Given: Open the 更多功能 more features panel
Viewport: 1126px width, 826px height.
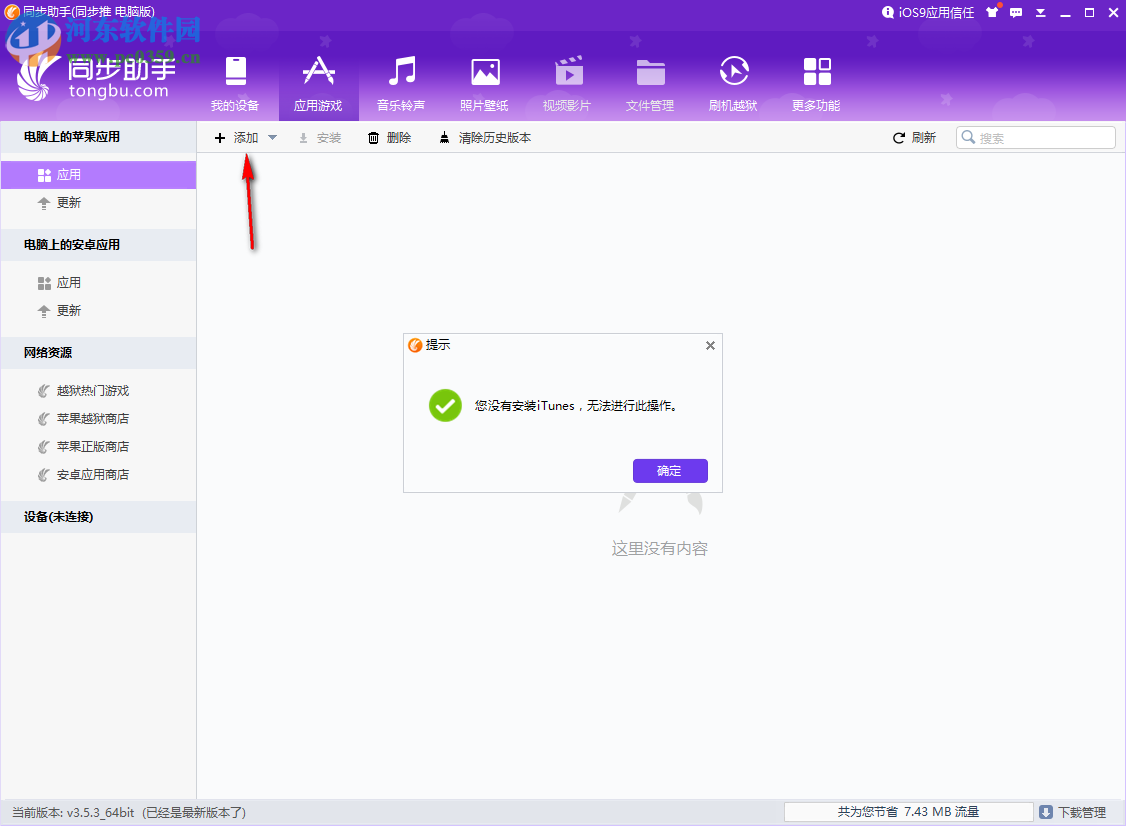Looking at the screenshot, I should point(816,80).
